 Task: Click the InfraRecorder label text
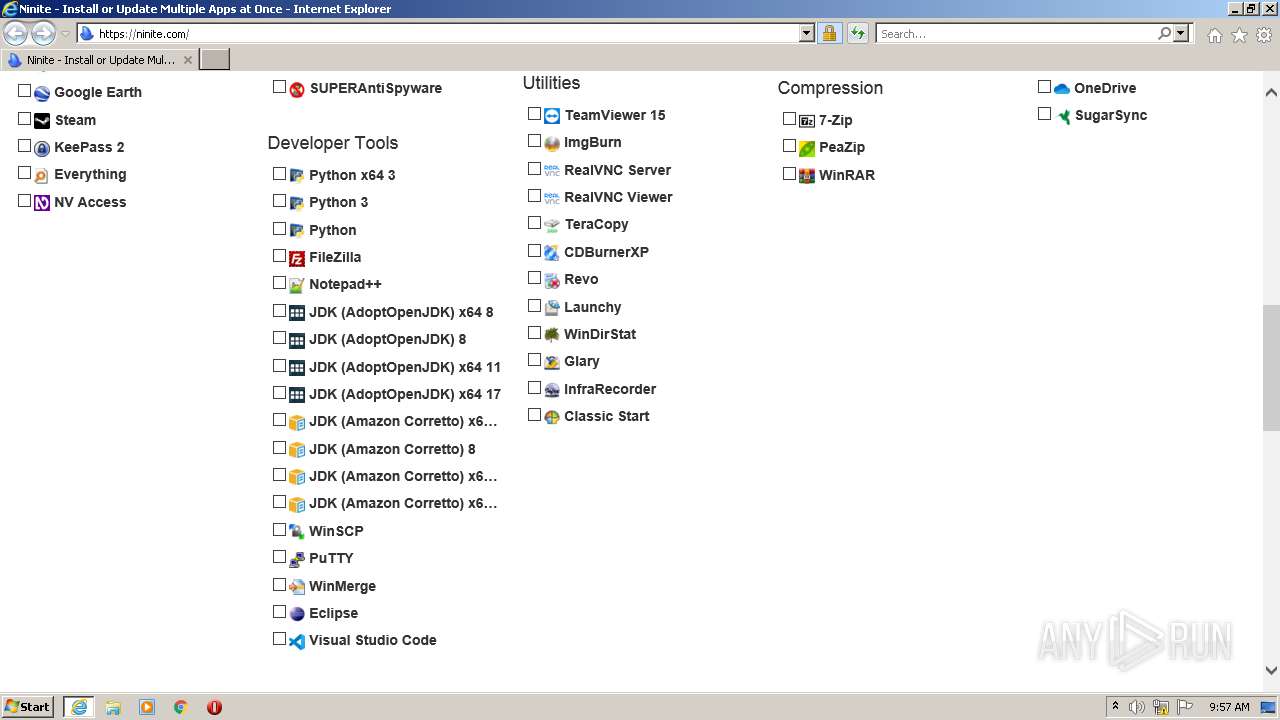click(610, 389)
